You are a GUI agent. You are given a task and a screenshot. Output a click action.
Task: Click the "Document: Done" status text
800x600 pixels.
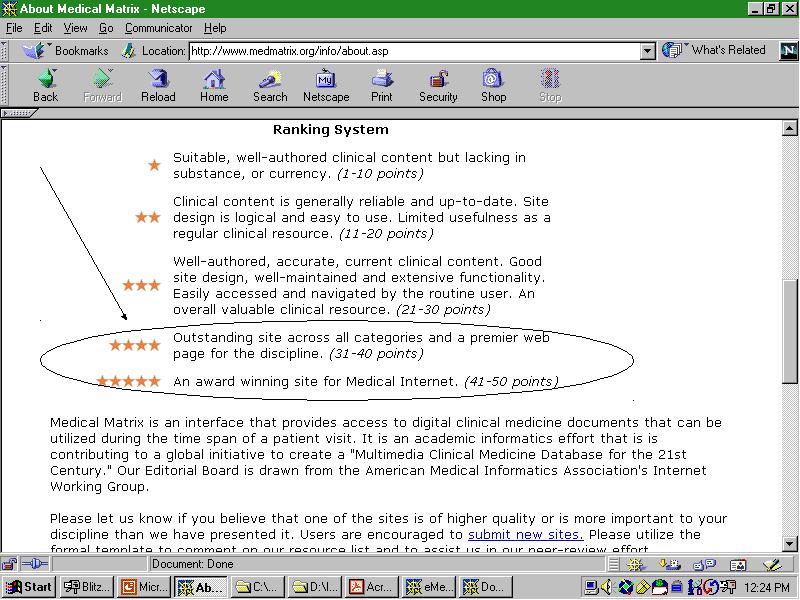click(x=192, y=564)
